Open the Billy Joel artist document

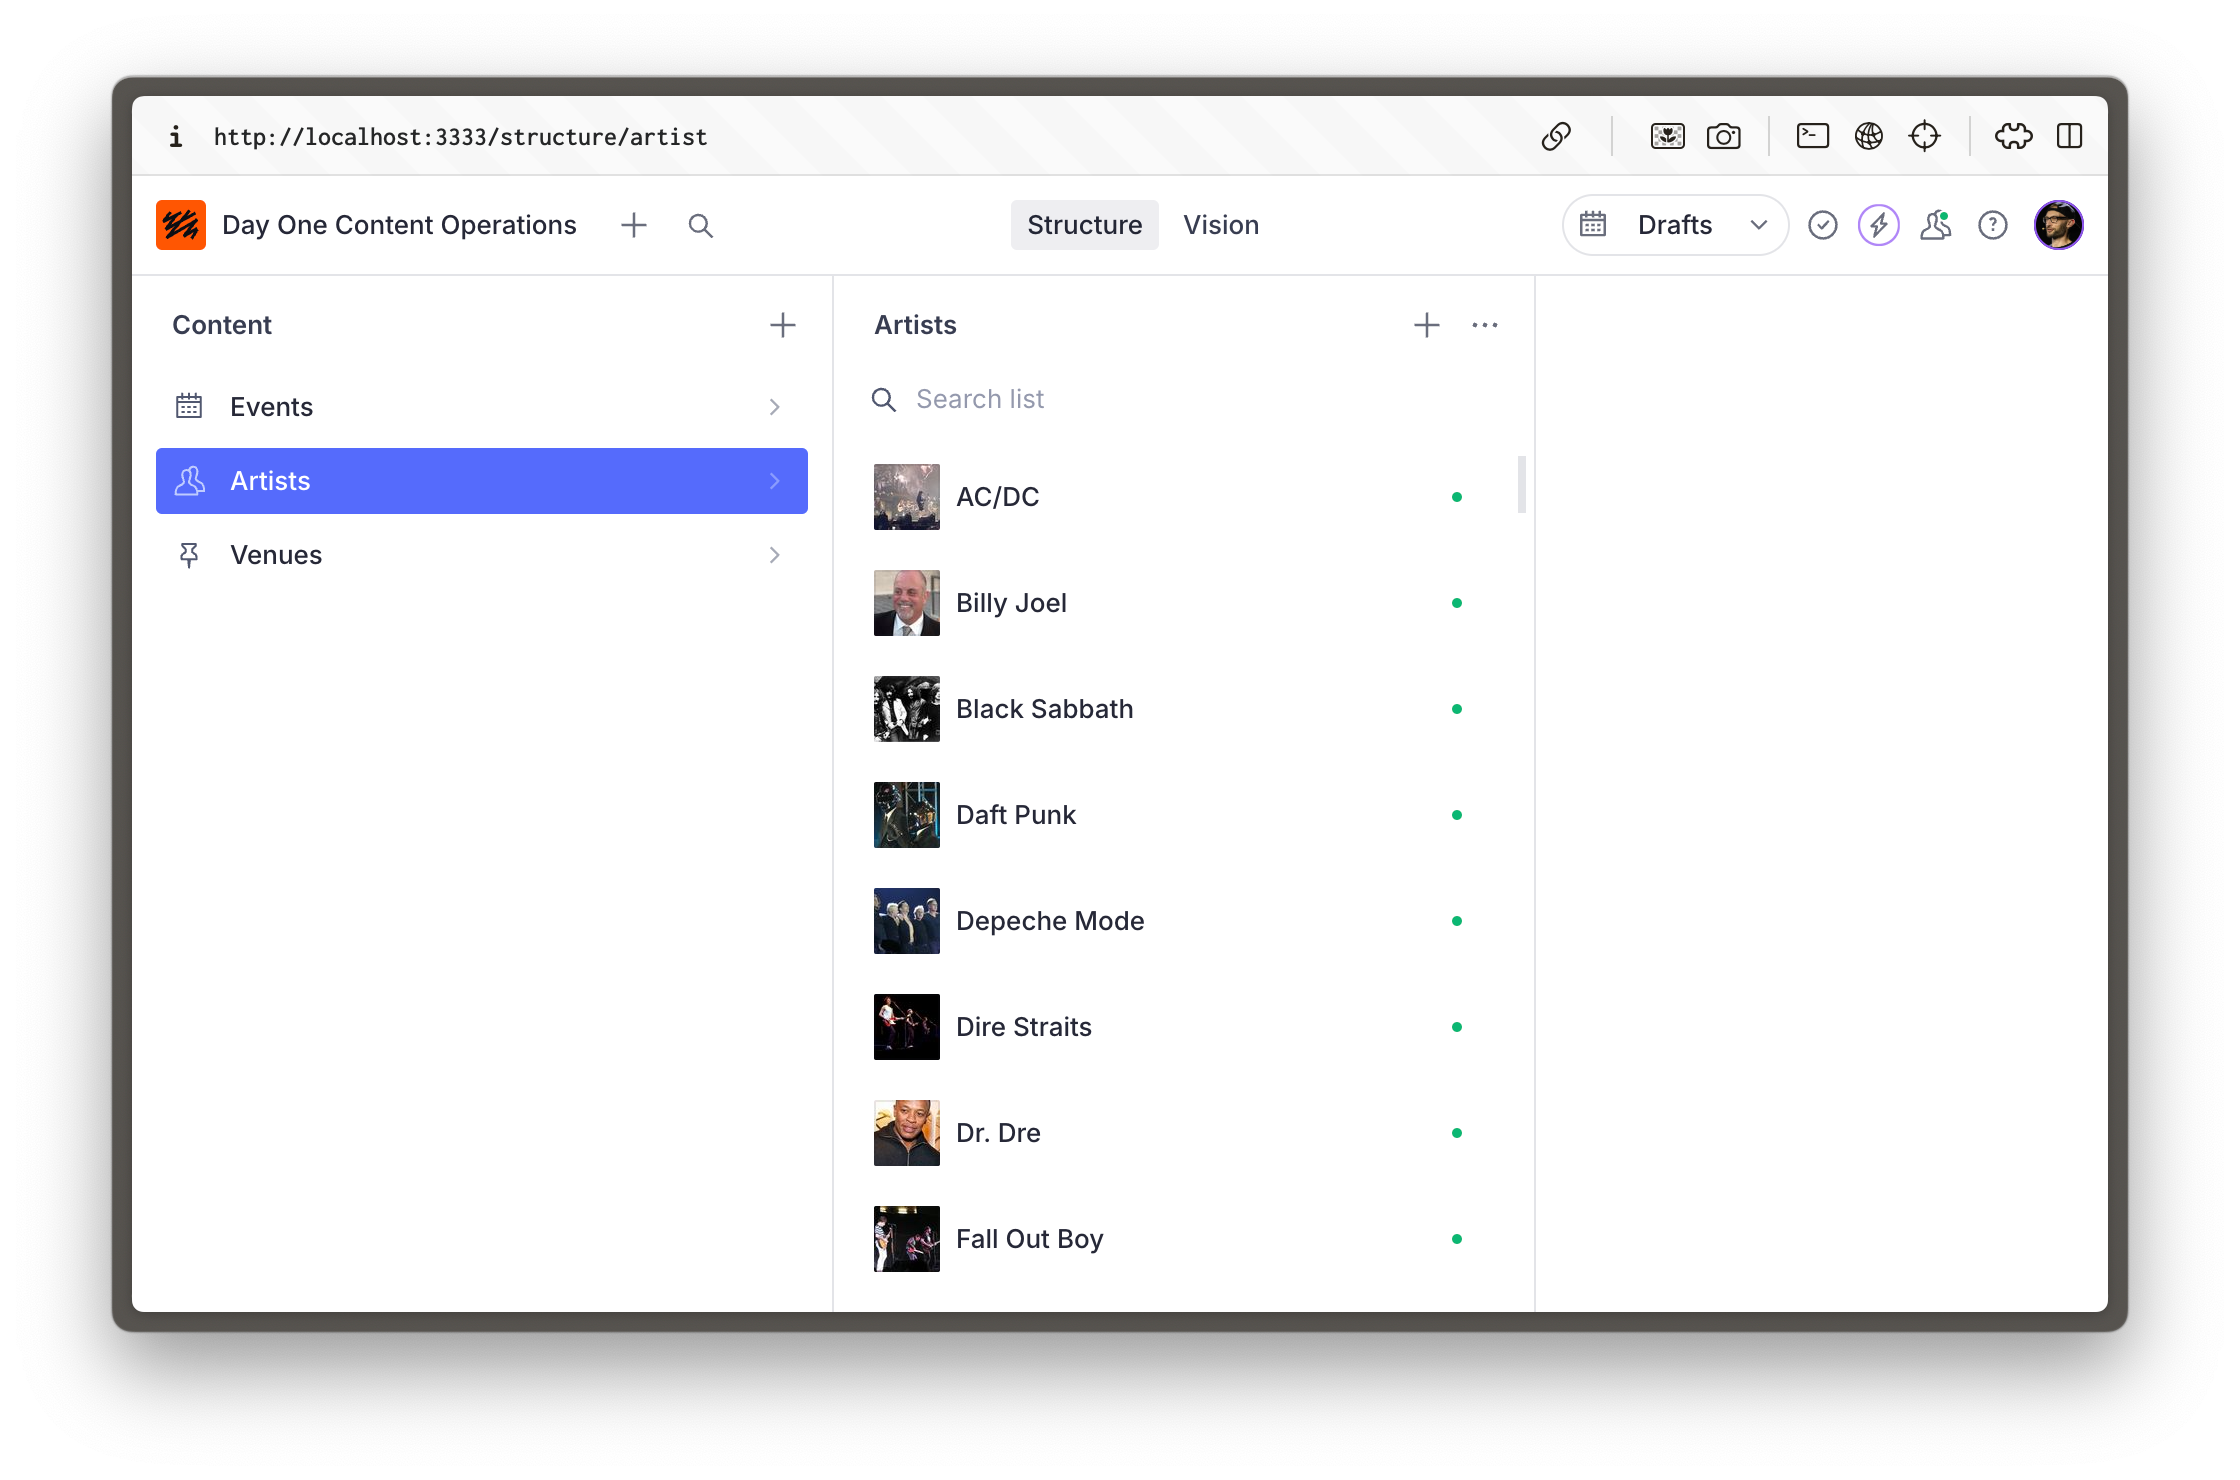[x=1184, y=603]
